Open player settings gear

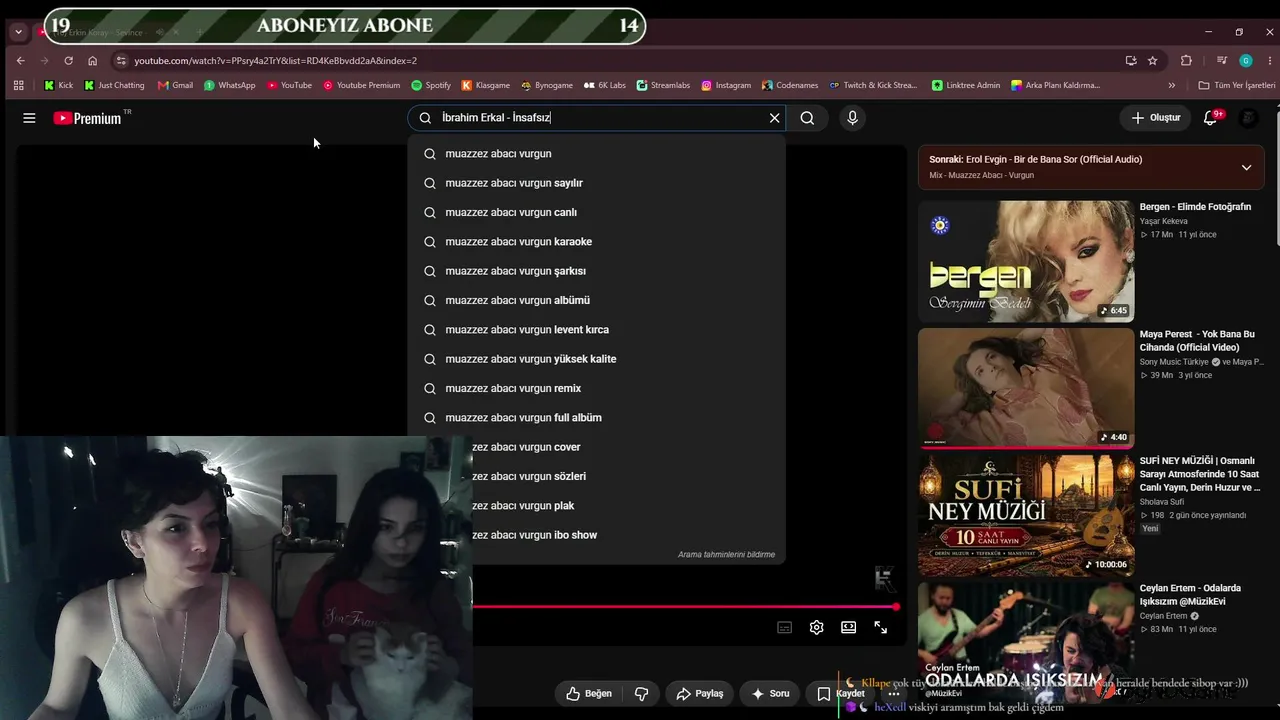click(817, 627)
